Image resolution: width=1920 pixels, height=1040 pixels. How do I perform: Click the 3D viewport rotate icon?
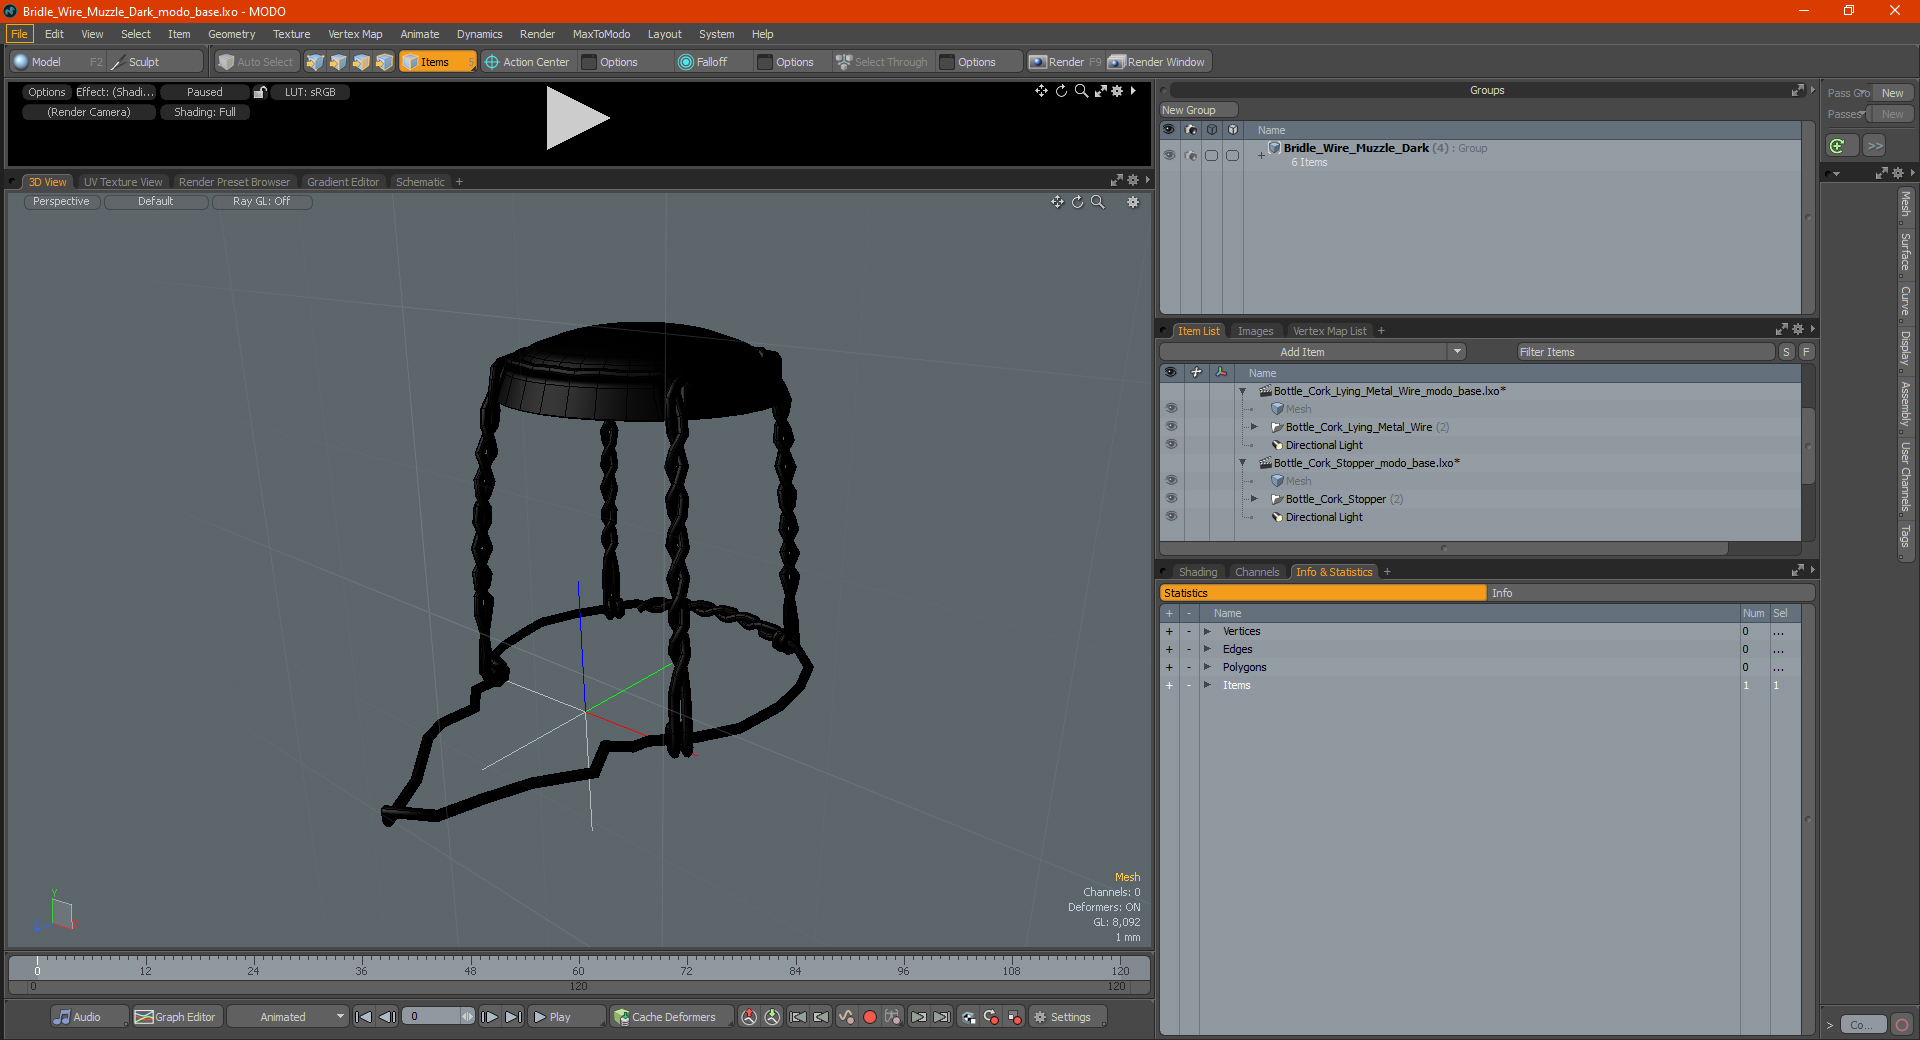point(1077,202)
